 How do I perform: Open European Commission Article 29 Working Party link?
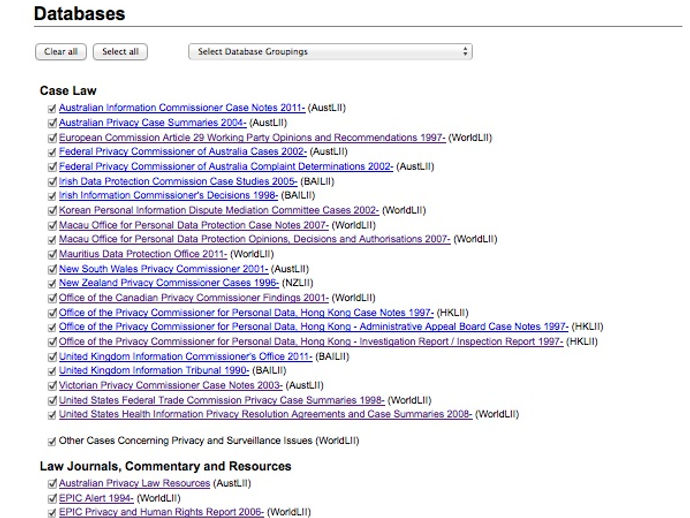252,137
